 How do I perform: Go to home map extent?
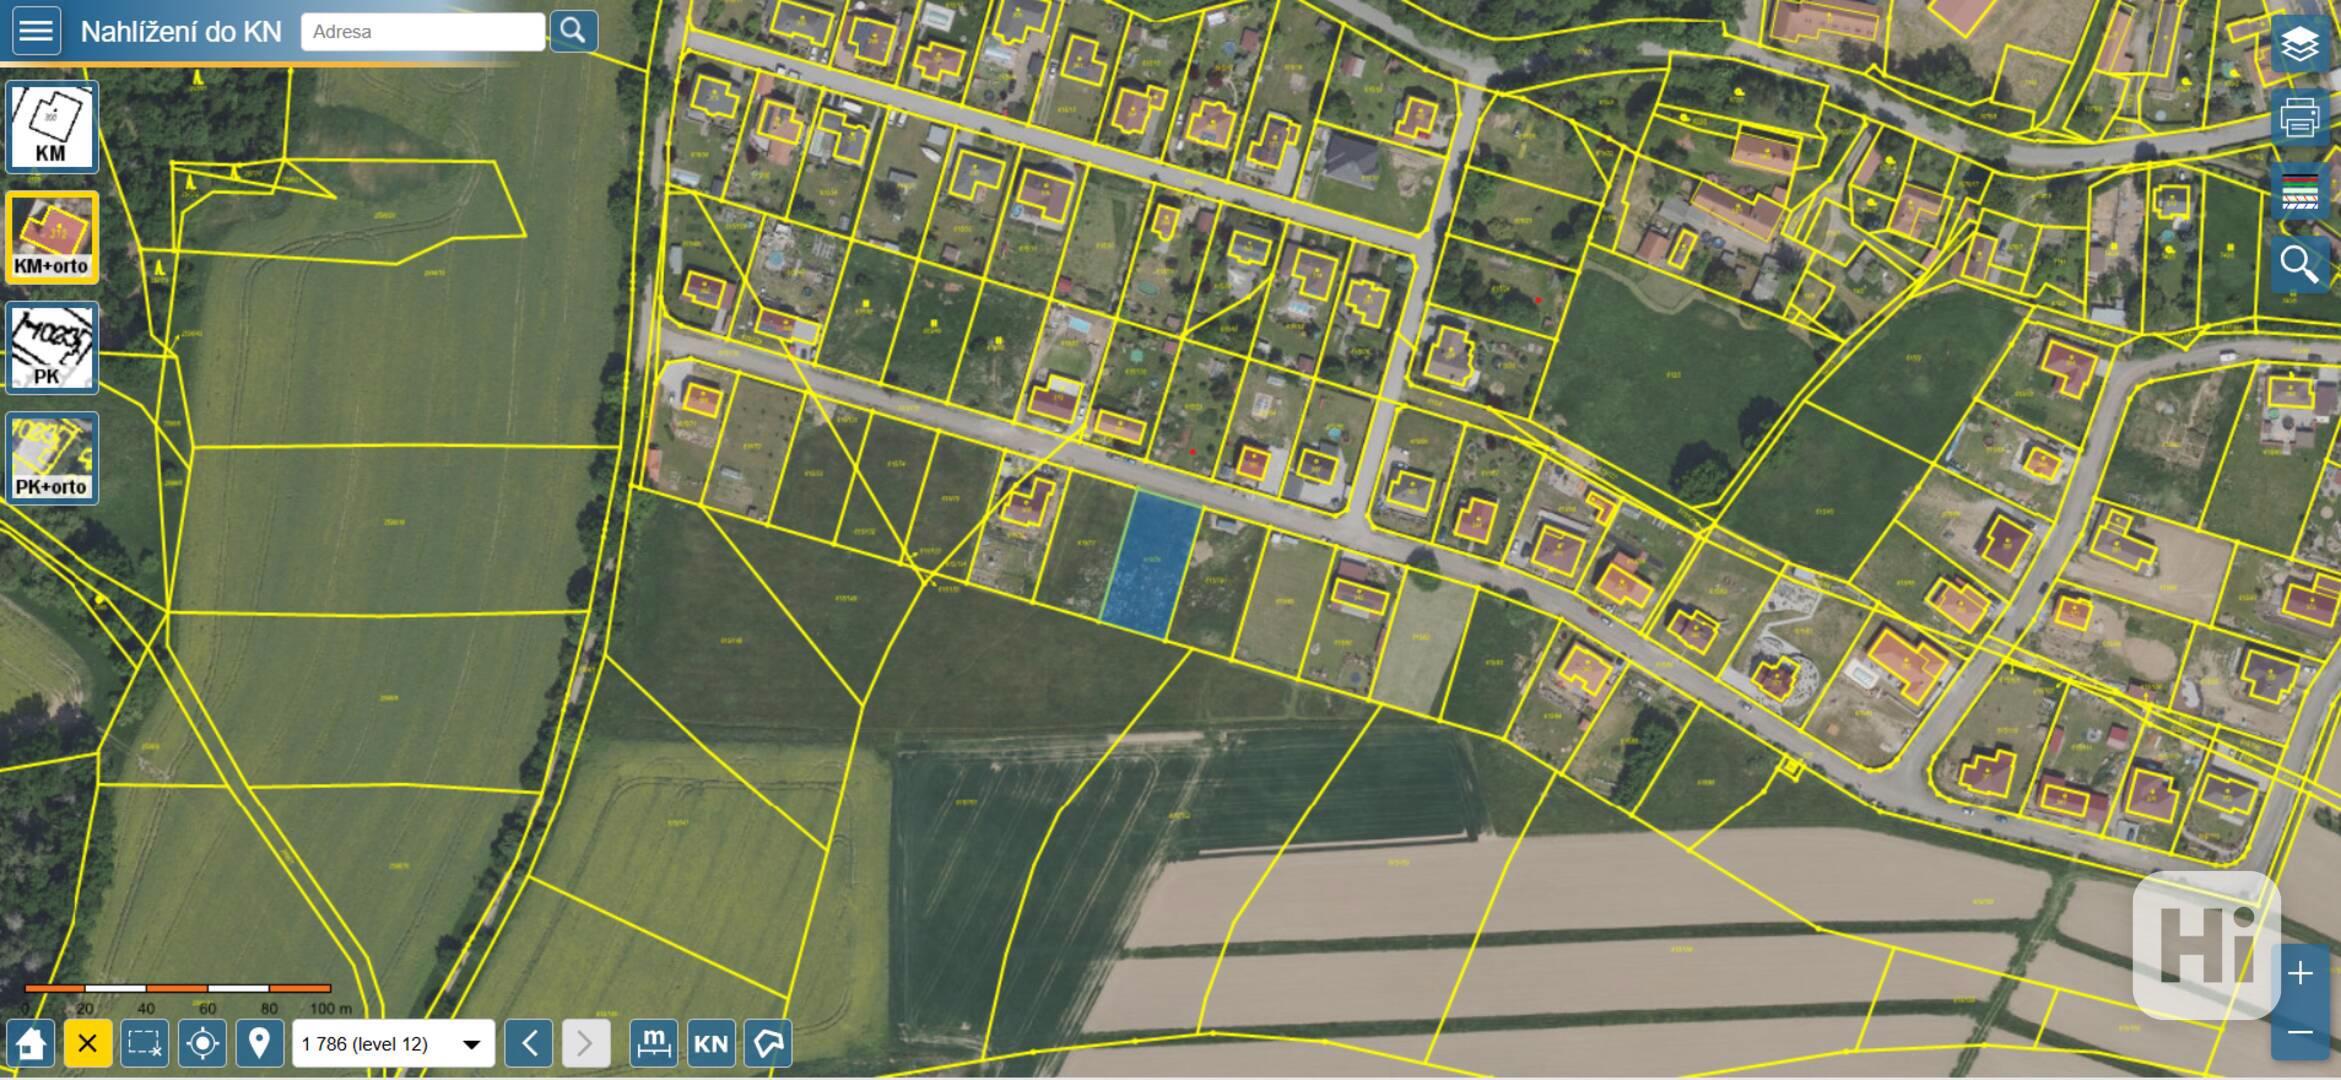tap(29, 1044)
